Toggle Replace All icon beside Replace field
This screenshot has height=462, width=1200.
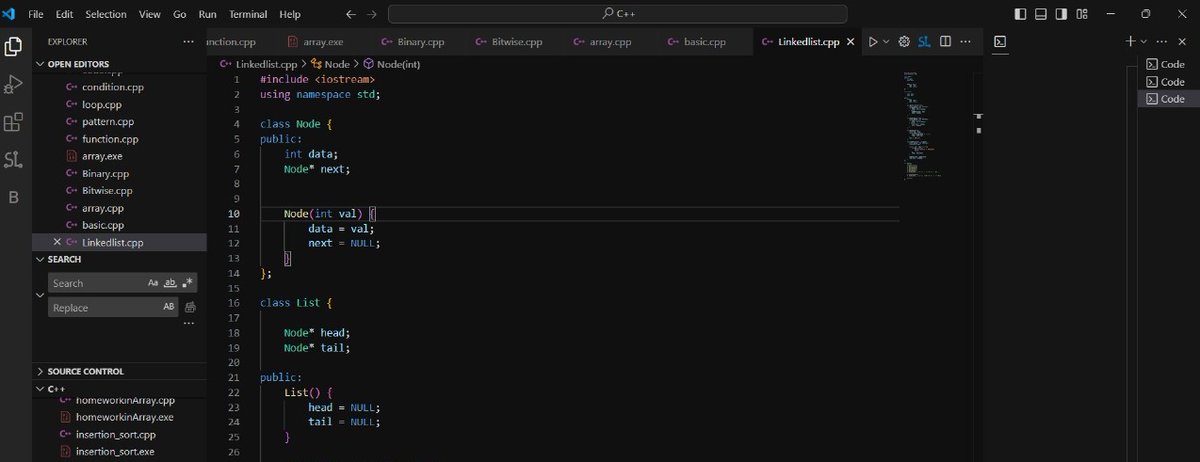click(x=190, y=307)
